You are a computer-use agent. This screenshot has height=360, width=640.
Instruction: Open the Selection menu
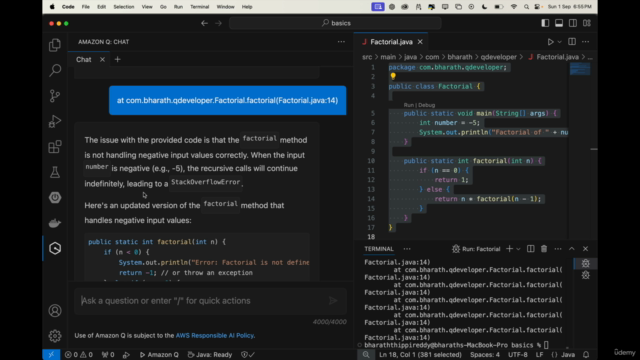pos(124,7)
